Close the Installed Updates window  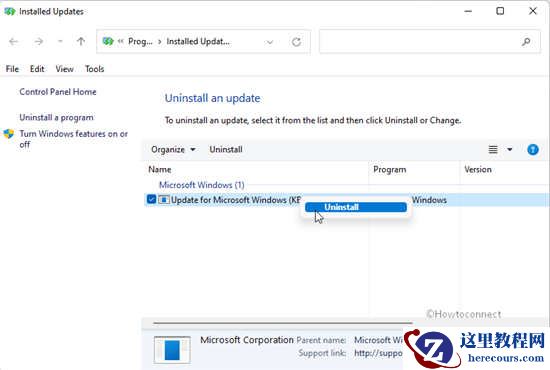(x=533, y=11)
